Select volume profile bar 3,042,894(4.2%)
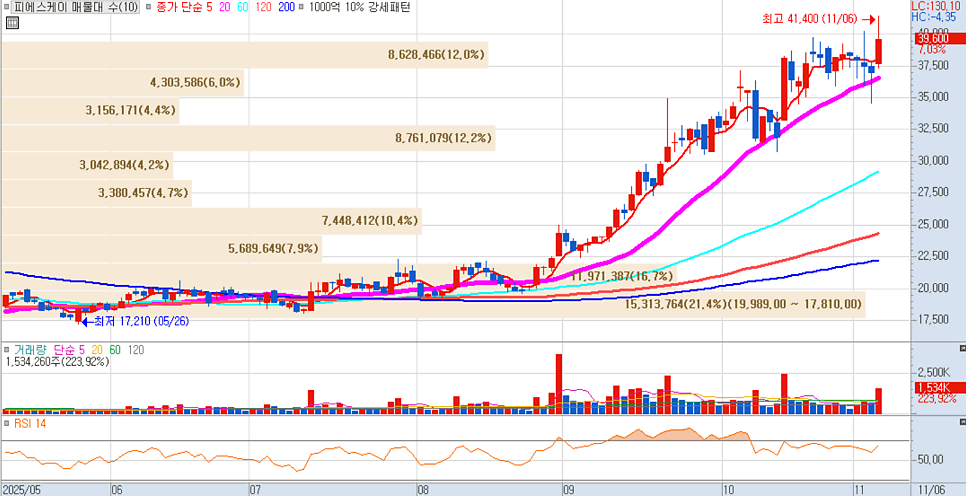966x496 pixels. (87, 165)
